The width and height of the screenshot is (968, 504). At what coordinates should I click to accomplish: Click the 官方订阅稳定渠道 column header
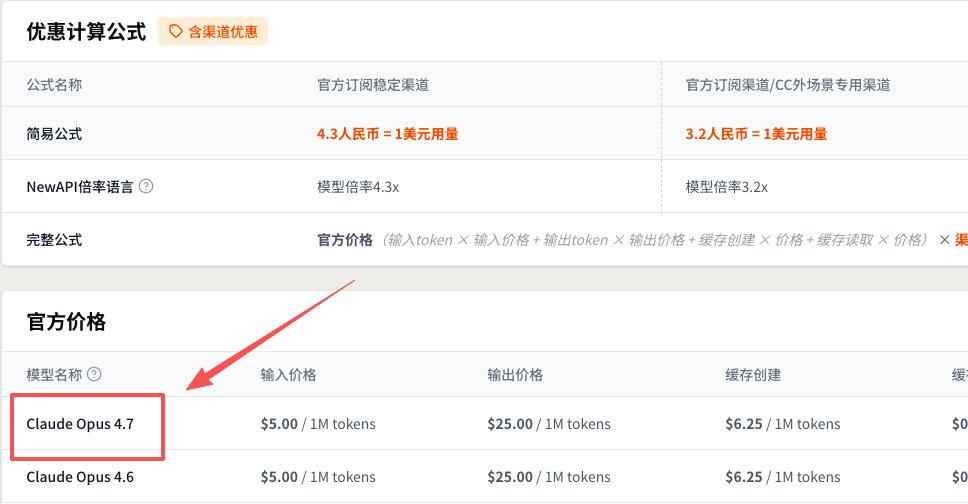click(373, 85)
